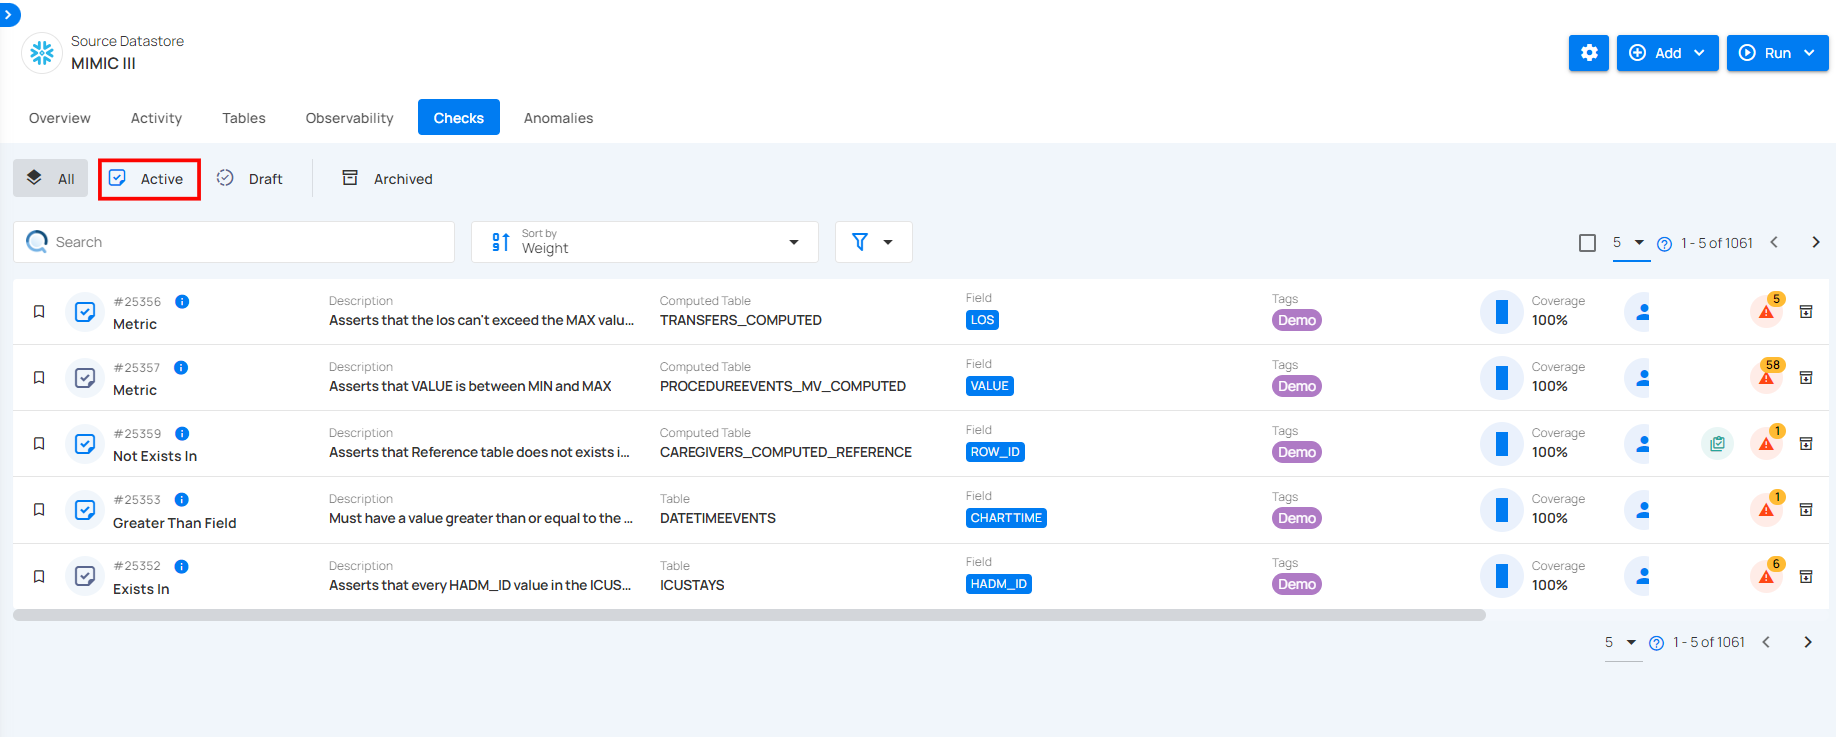Screen dimensions: 1836x737
Task: Filter checks by Draft
Action: click(x=251, y=178)
